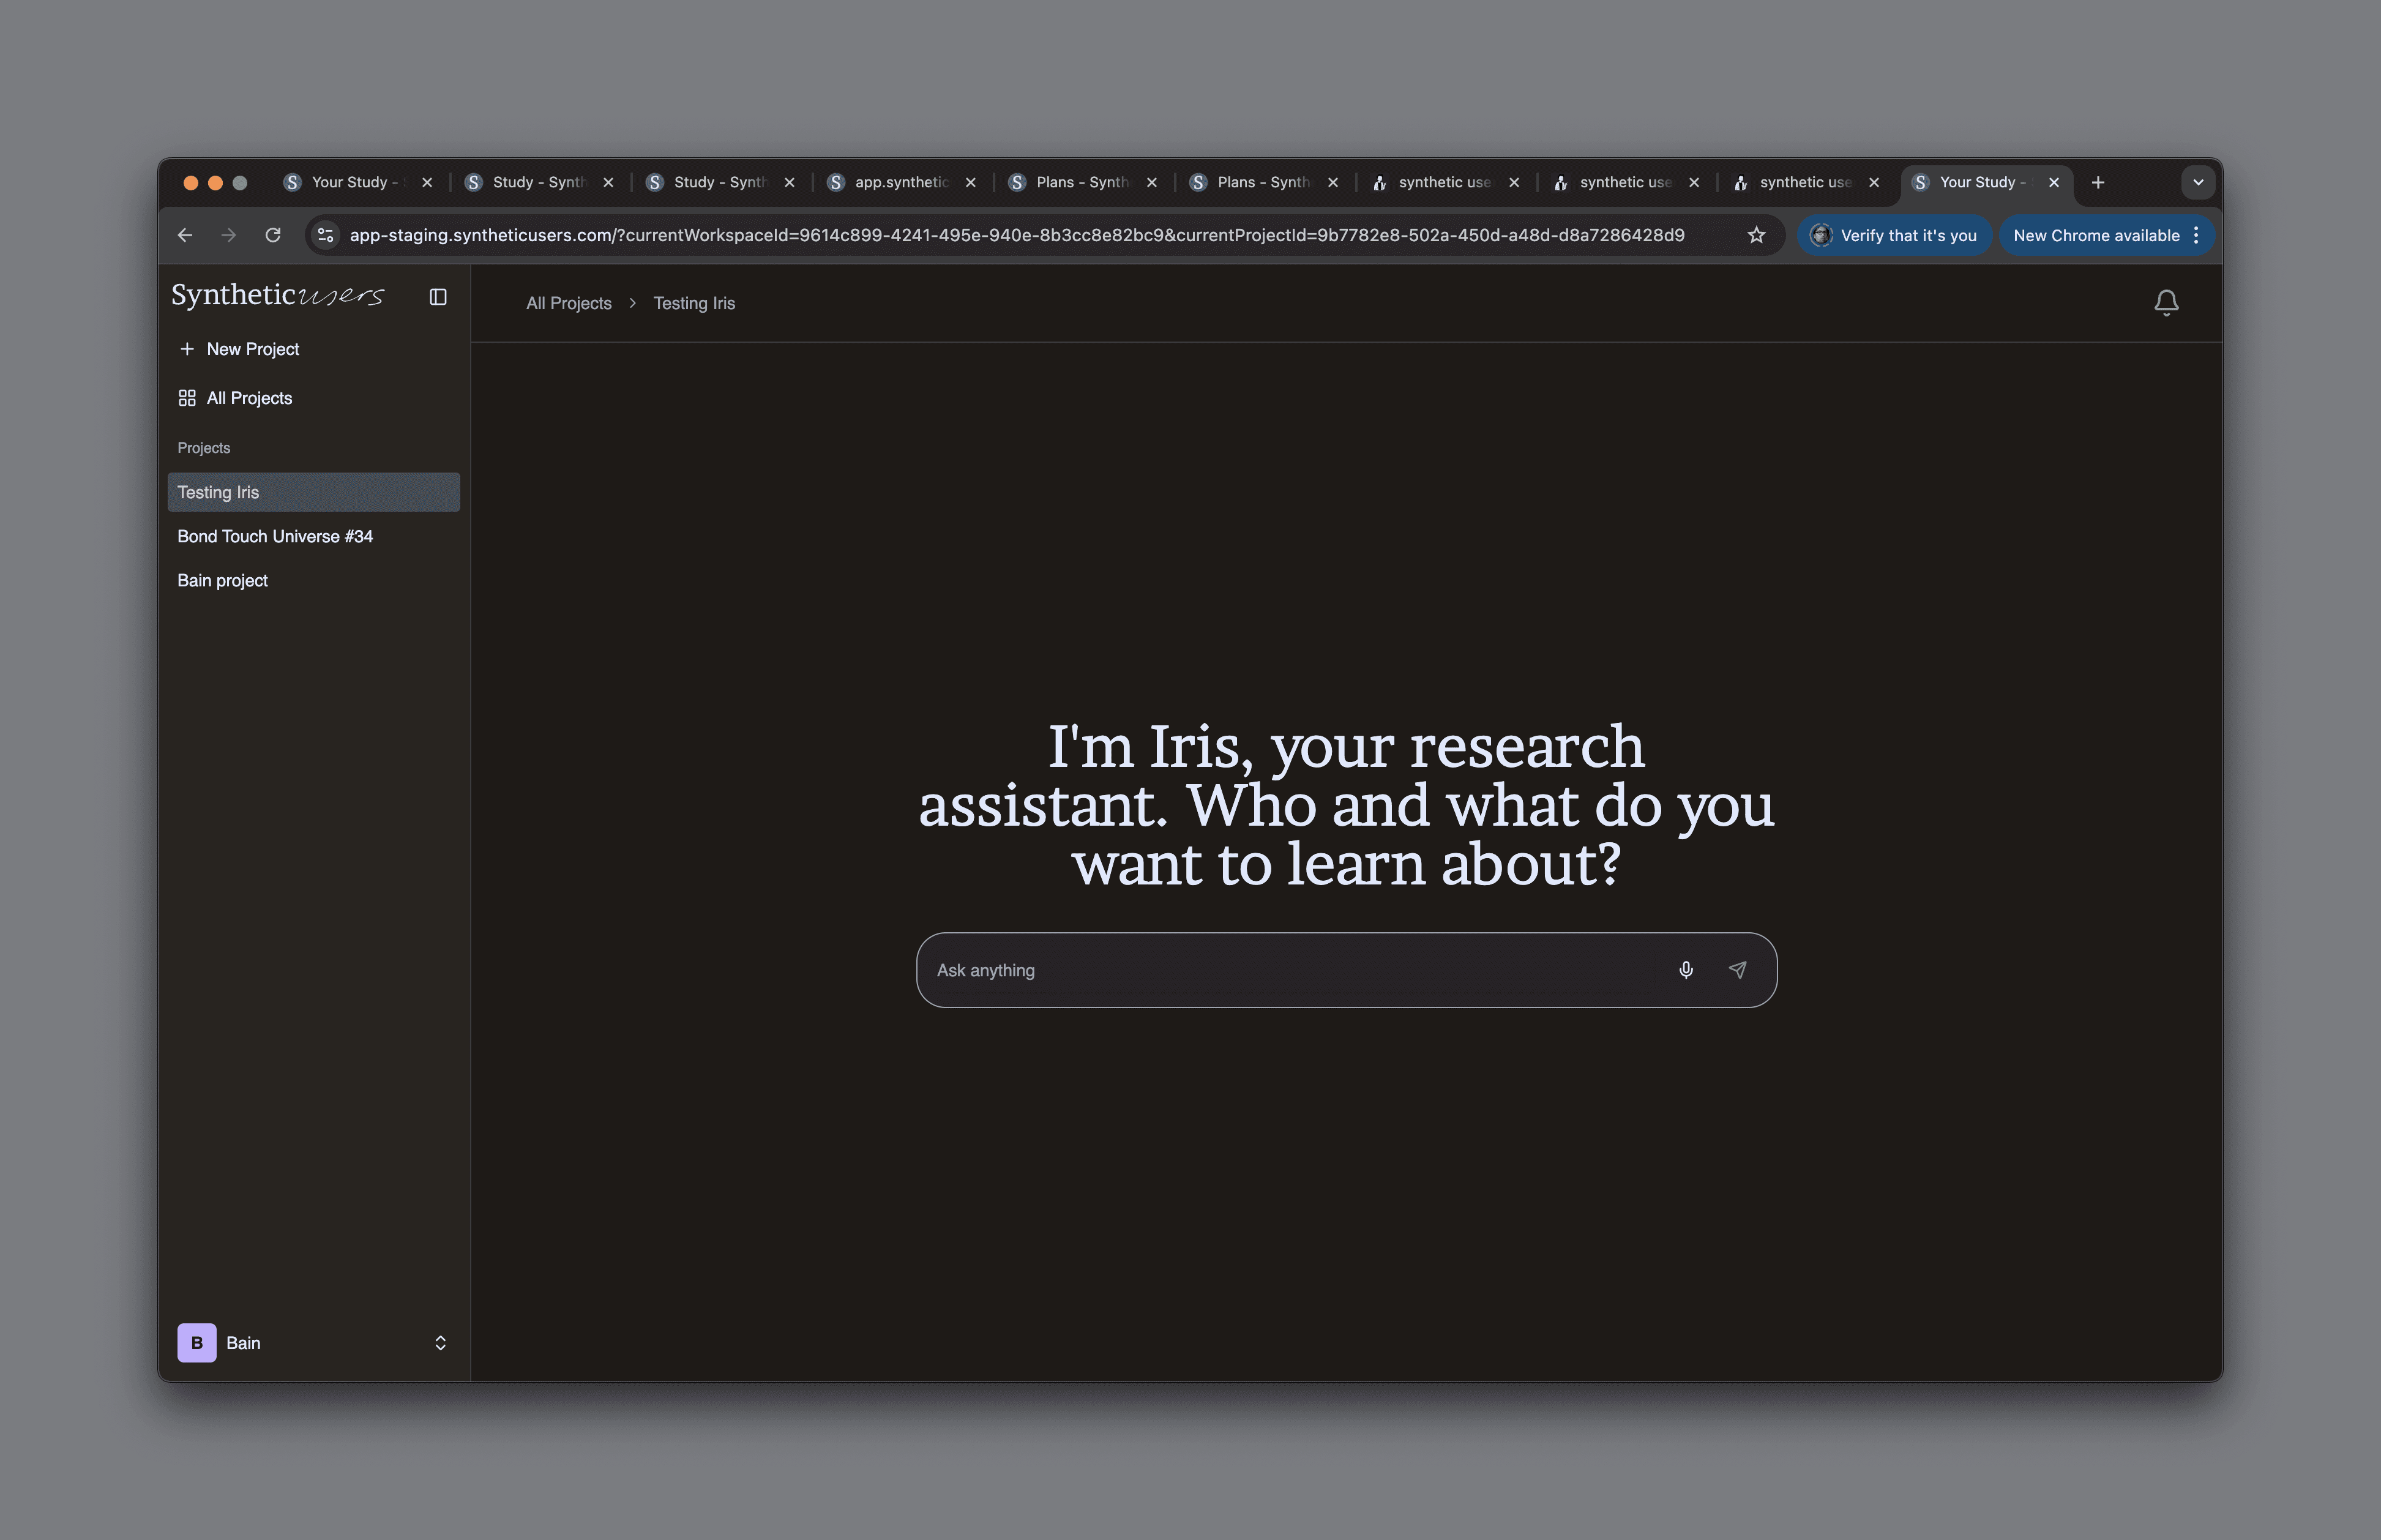
Task: Open the Bain project
Action: [223, 581]
